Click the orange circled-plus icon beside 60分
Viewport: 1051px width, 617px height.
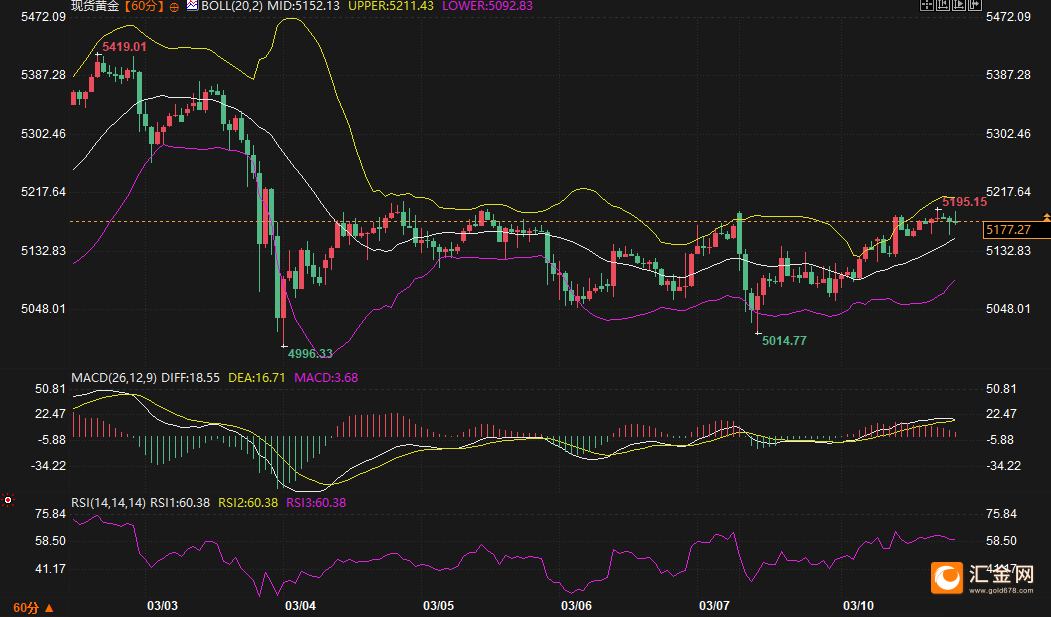(174, 7)
